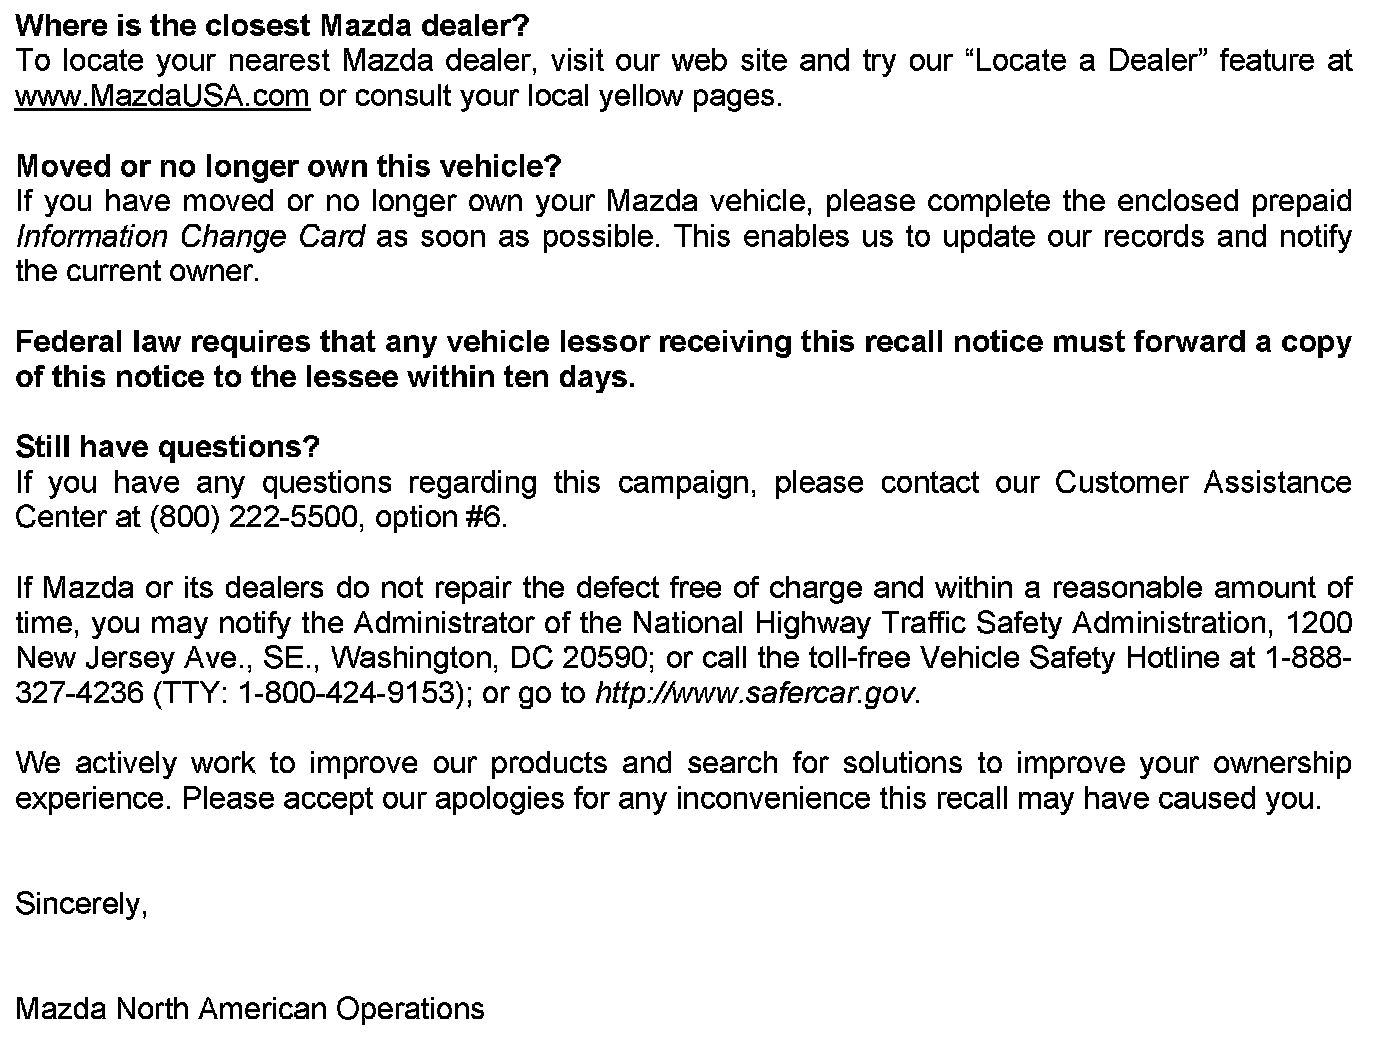Follow the http://www.safercar.gov link

pyautogui.click(x=754, y=694)
